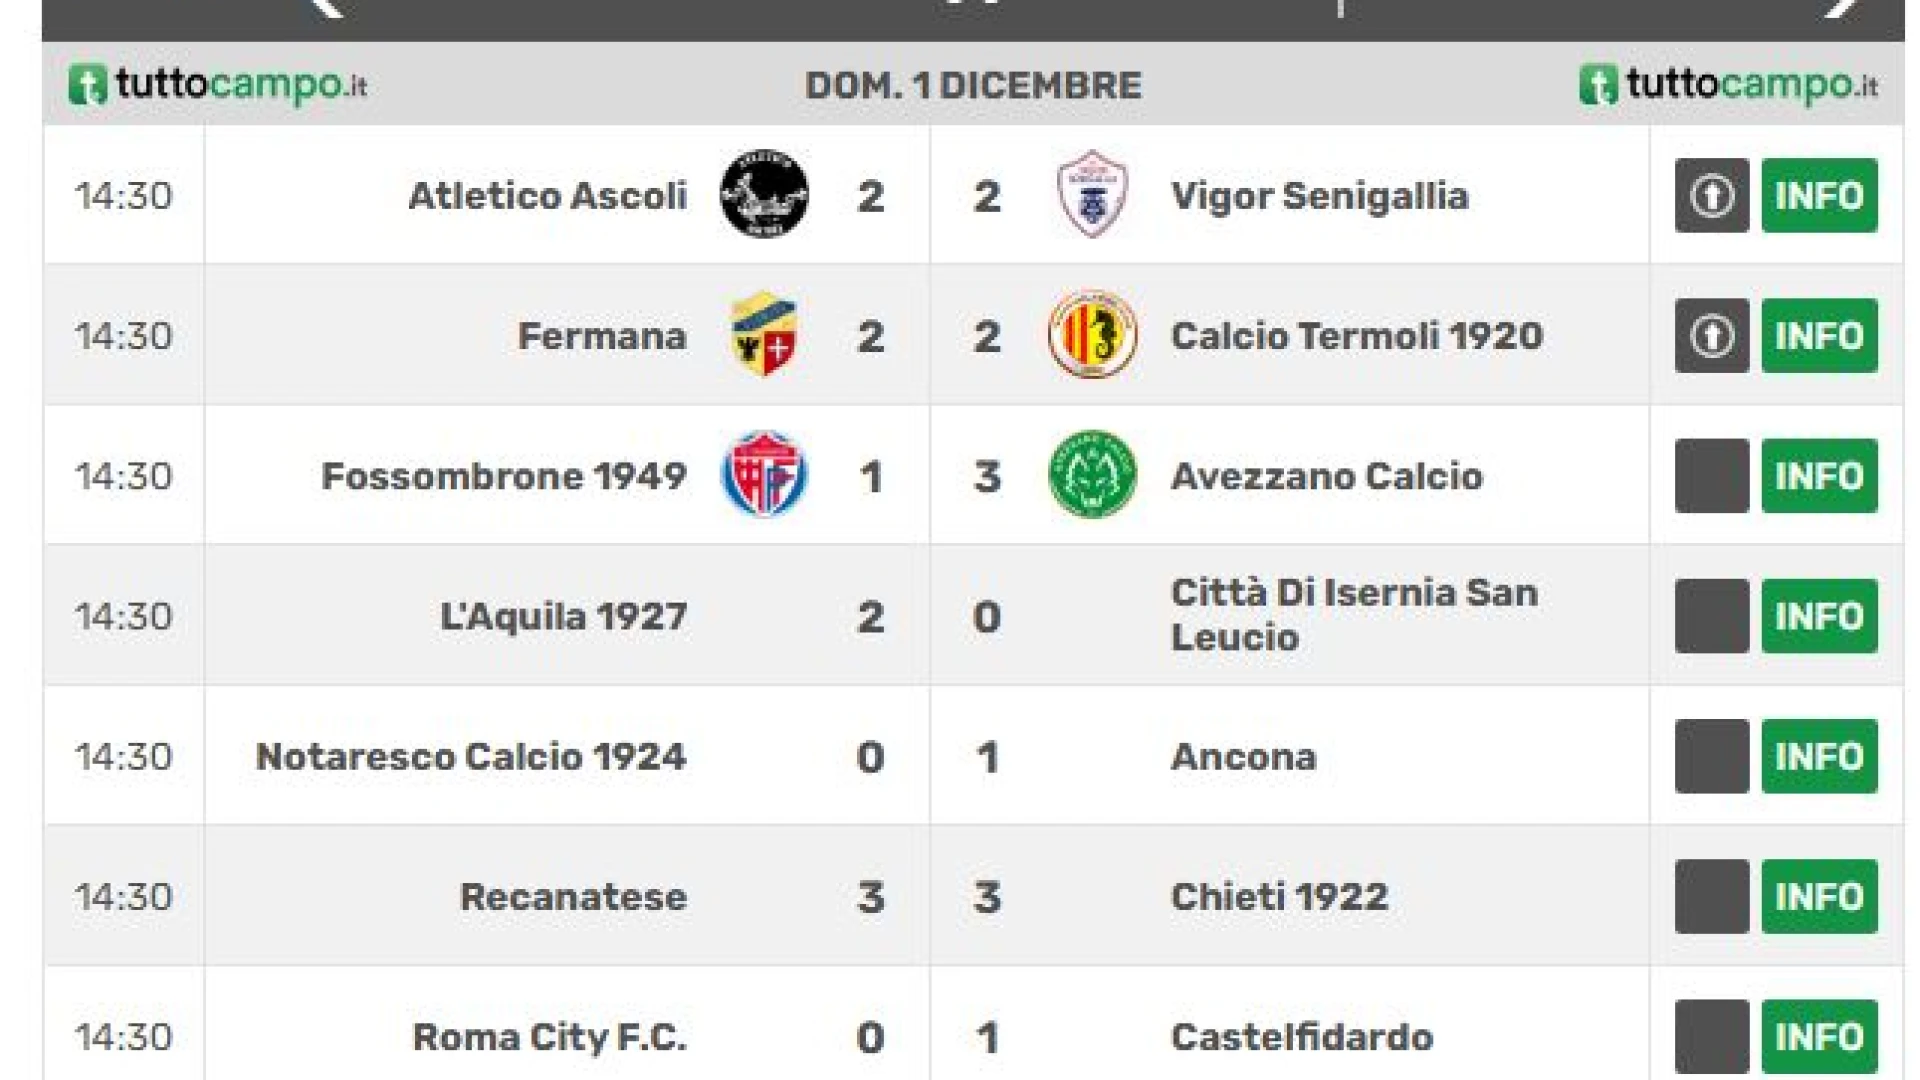This screenshot has width=1920, height=1080.
Task: Select the Roma City F.C. team name
Action: click(549, 1037)
